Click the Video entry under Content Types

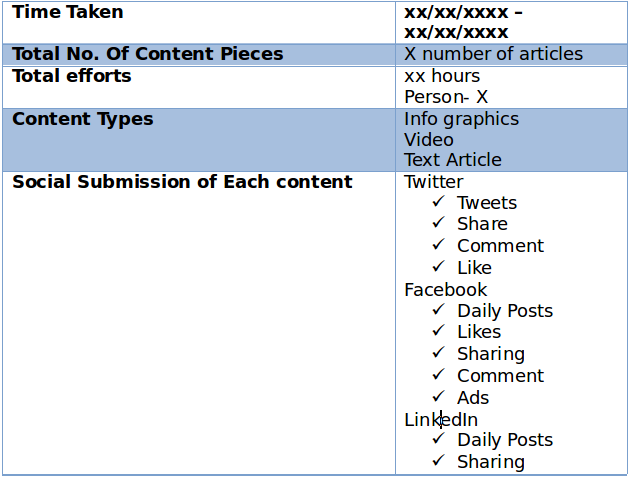point(429,140)
